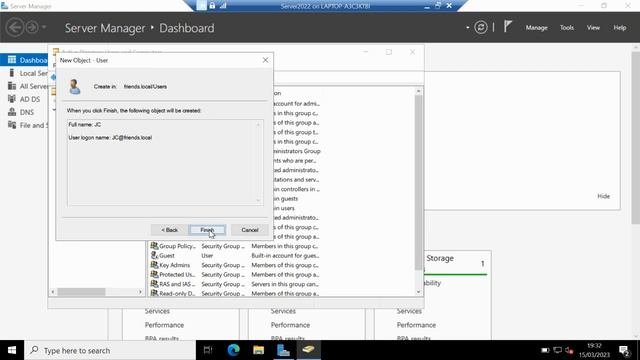The height and width of the screenshot is (360, 640).
Task: Open the View menu in Server Manager
Action: click(x=593, y=28)
